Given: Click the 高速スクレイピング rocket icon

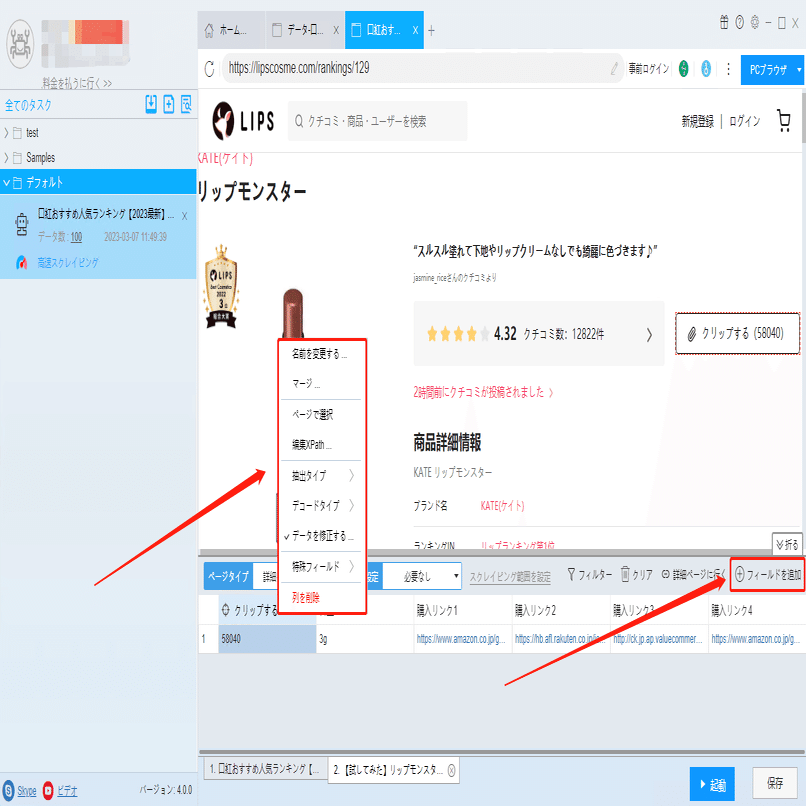Looking at the screenshot, I should 22,263.
